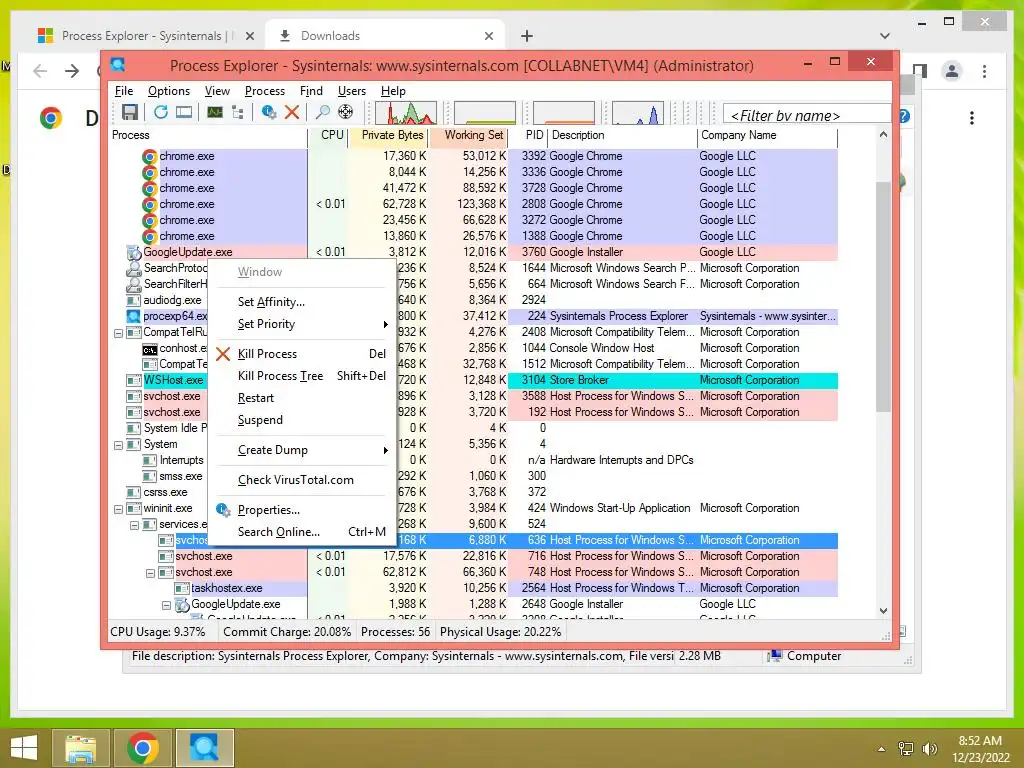Open the System Information graph icon
This screenshot has height=768, width=1024.
tap(215, 112)
